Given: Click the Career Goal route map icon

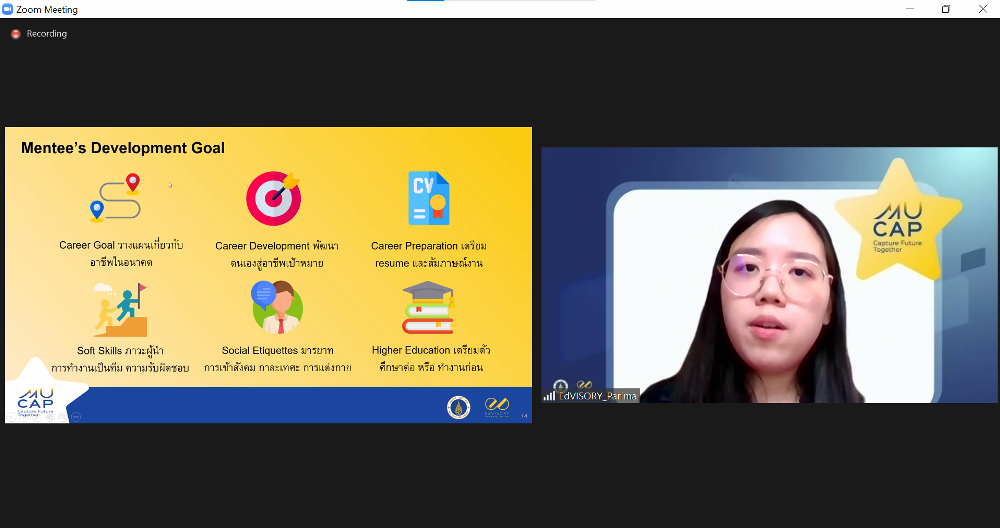Looking at the screenshot, I should coord(115,198).
